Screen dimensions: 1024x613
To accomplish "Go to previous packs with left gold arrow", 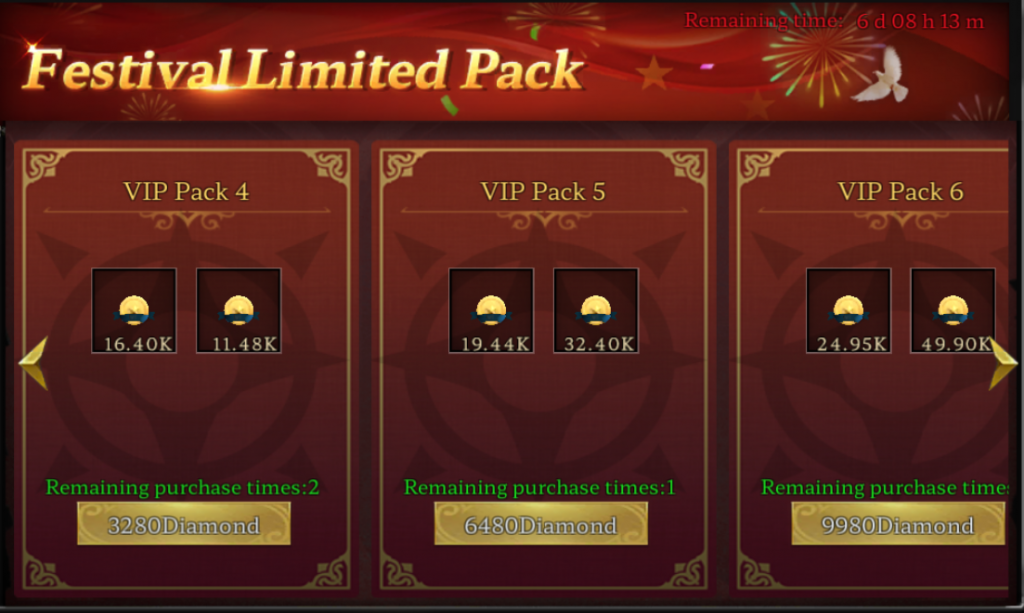I will click(33, 363).
